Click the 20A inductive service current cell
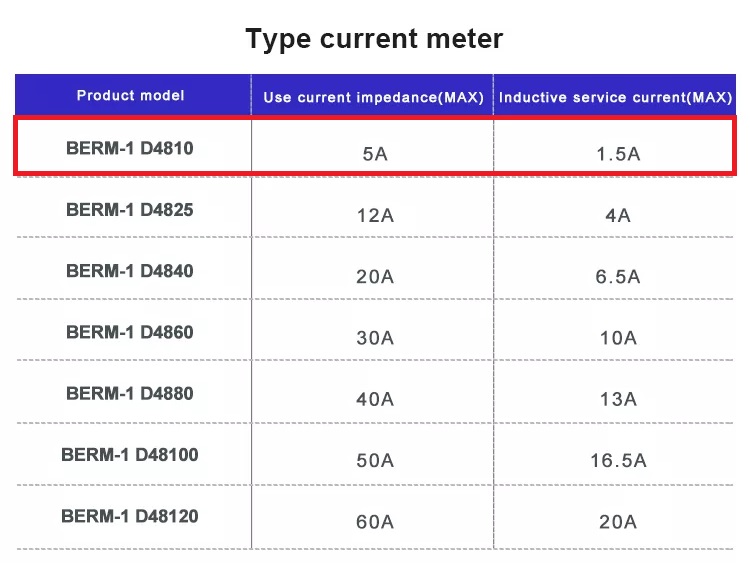750x563 pixels. (x=618, y=522)
